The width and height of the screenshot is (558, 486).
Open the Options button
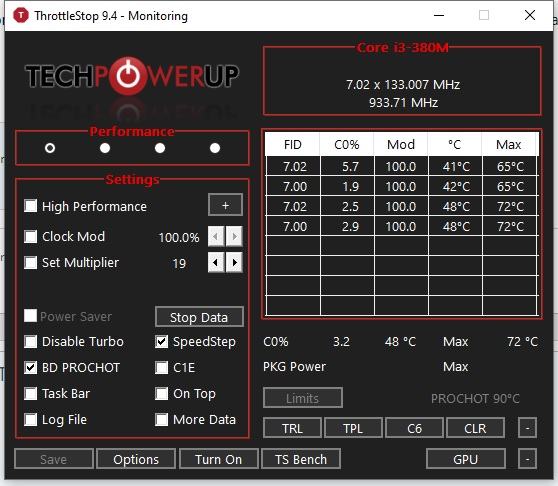pos(136,459)
